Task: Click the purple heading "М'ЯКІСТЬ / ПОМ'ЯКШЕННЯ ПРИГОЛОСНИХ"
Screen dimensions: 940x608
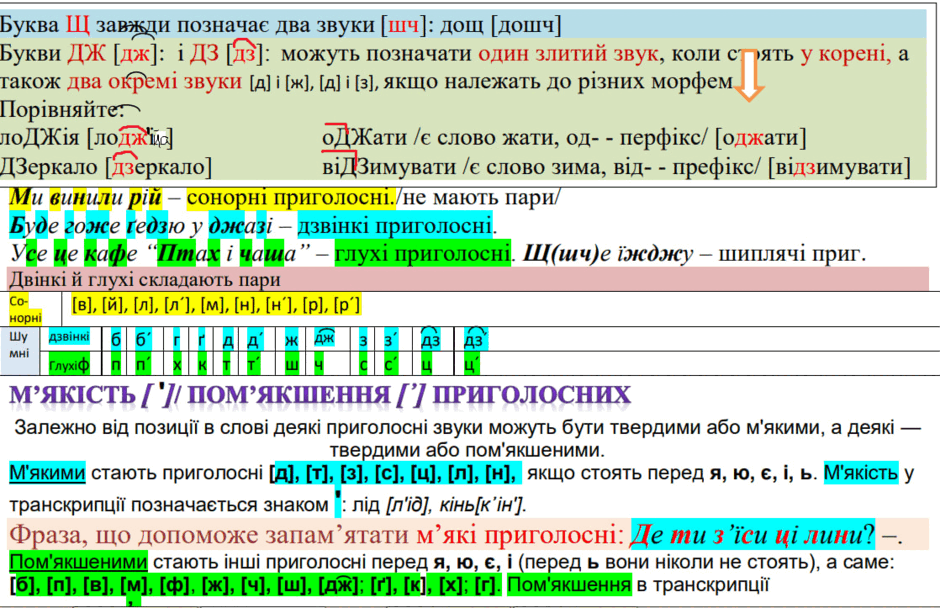Action: click(320, 395)
